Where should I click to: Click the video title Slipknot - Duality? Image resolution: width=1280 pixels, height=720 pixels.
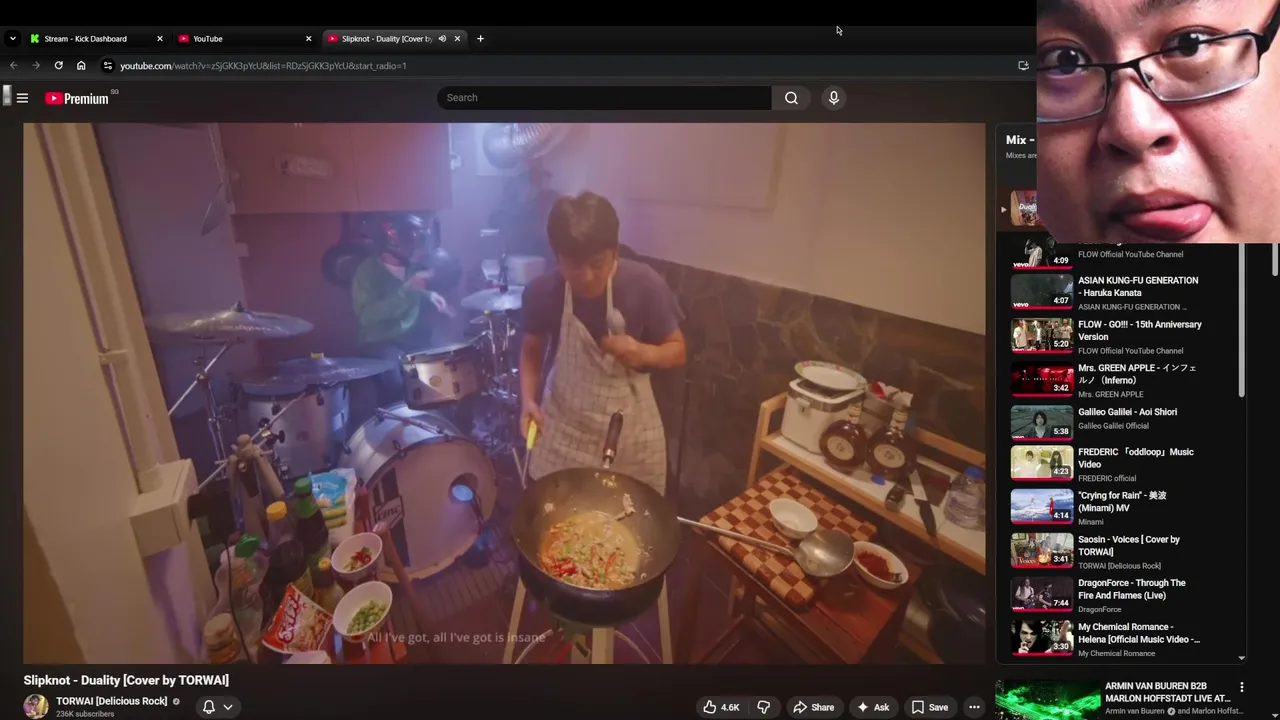[x=126, y=680]
